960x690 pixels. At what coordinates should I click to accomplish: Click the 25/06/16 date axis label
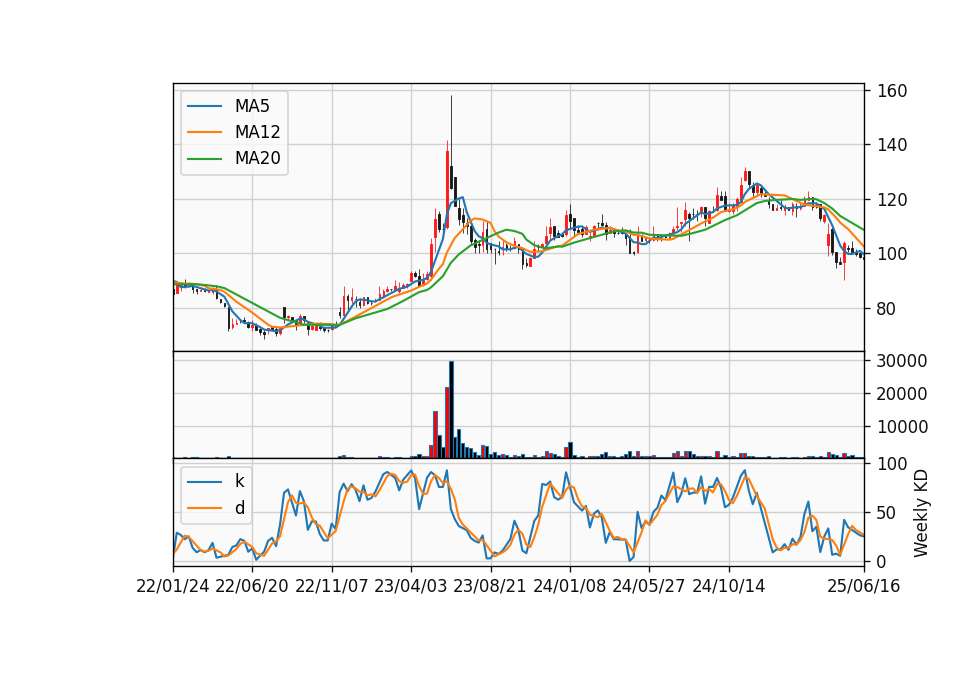tap(864, 586)
